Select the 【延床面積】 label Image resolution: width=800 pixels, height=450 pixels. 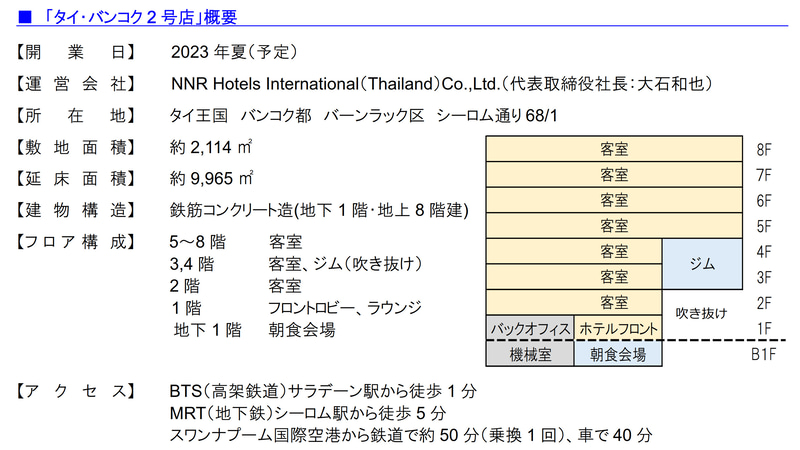(76, 179)
